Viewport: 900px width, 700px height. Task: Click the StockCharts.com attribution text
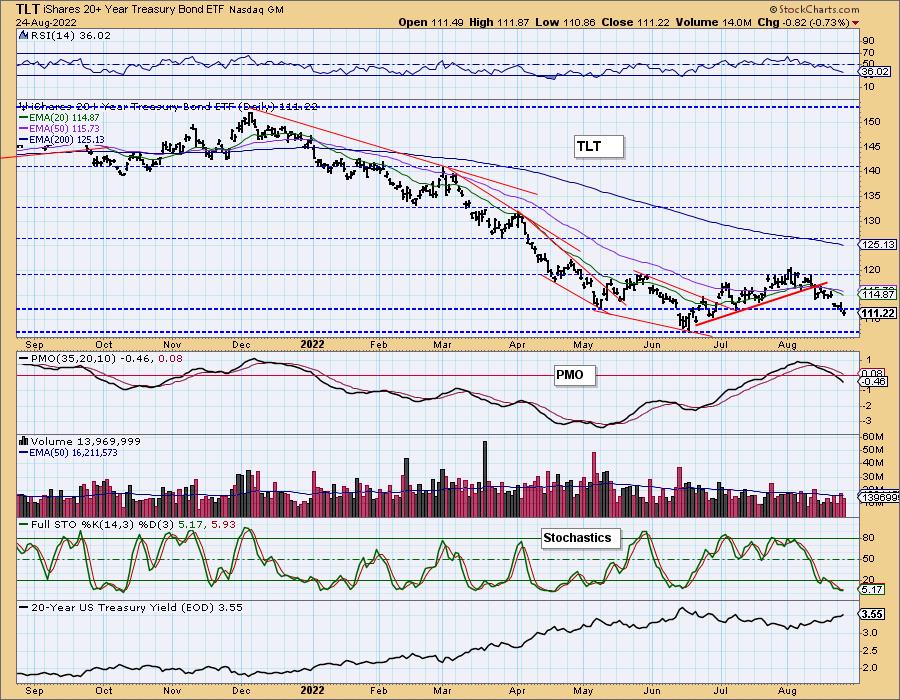[818, 9]
